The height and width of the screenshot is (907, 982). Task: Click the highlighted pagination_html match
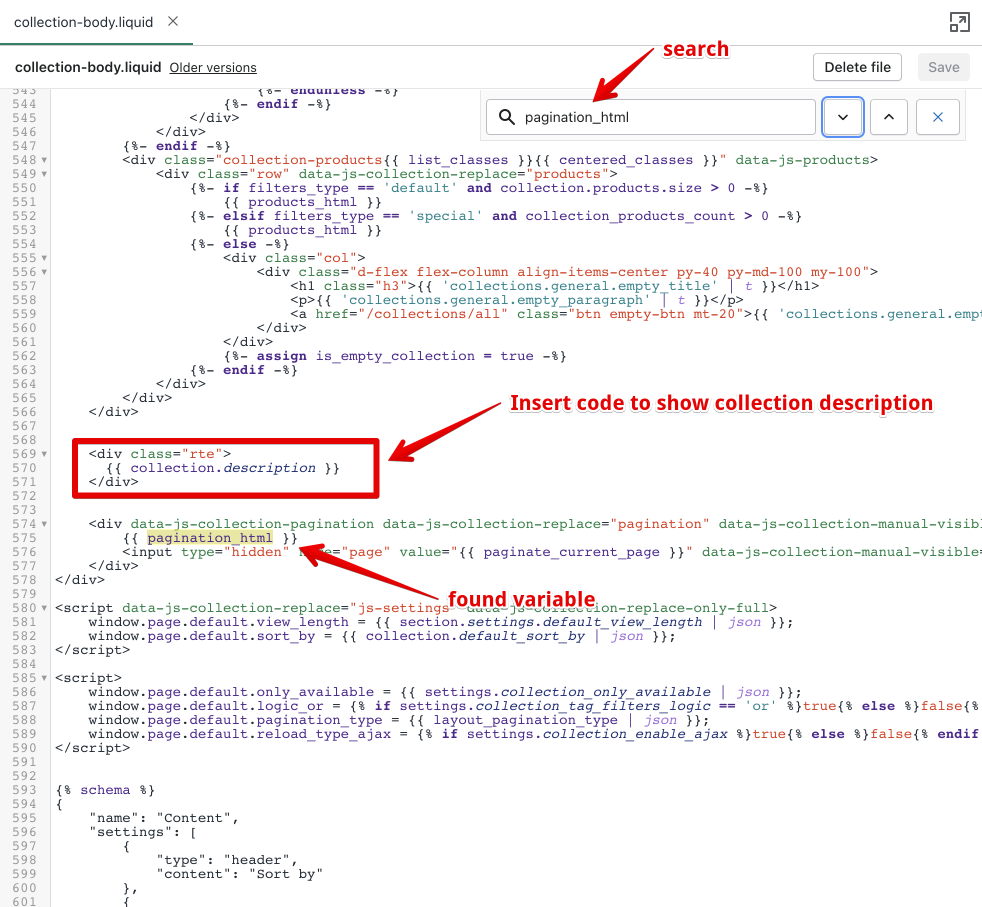(209, 537)
